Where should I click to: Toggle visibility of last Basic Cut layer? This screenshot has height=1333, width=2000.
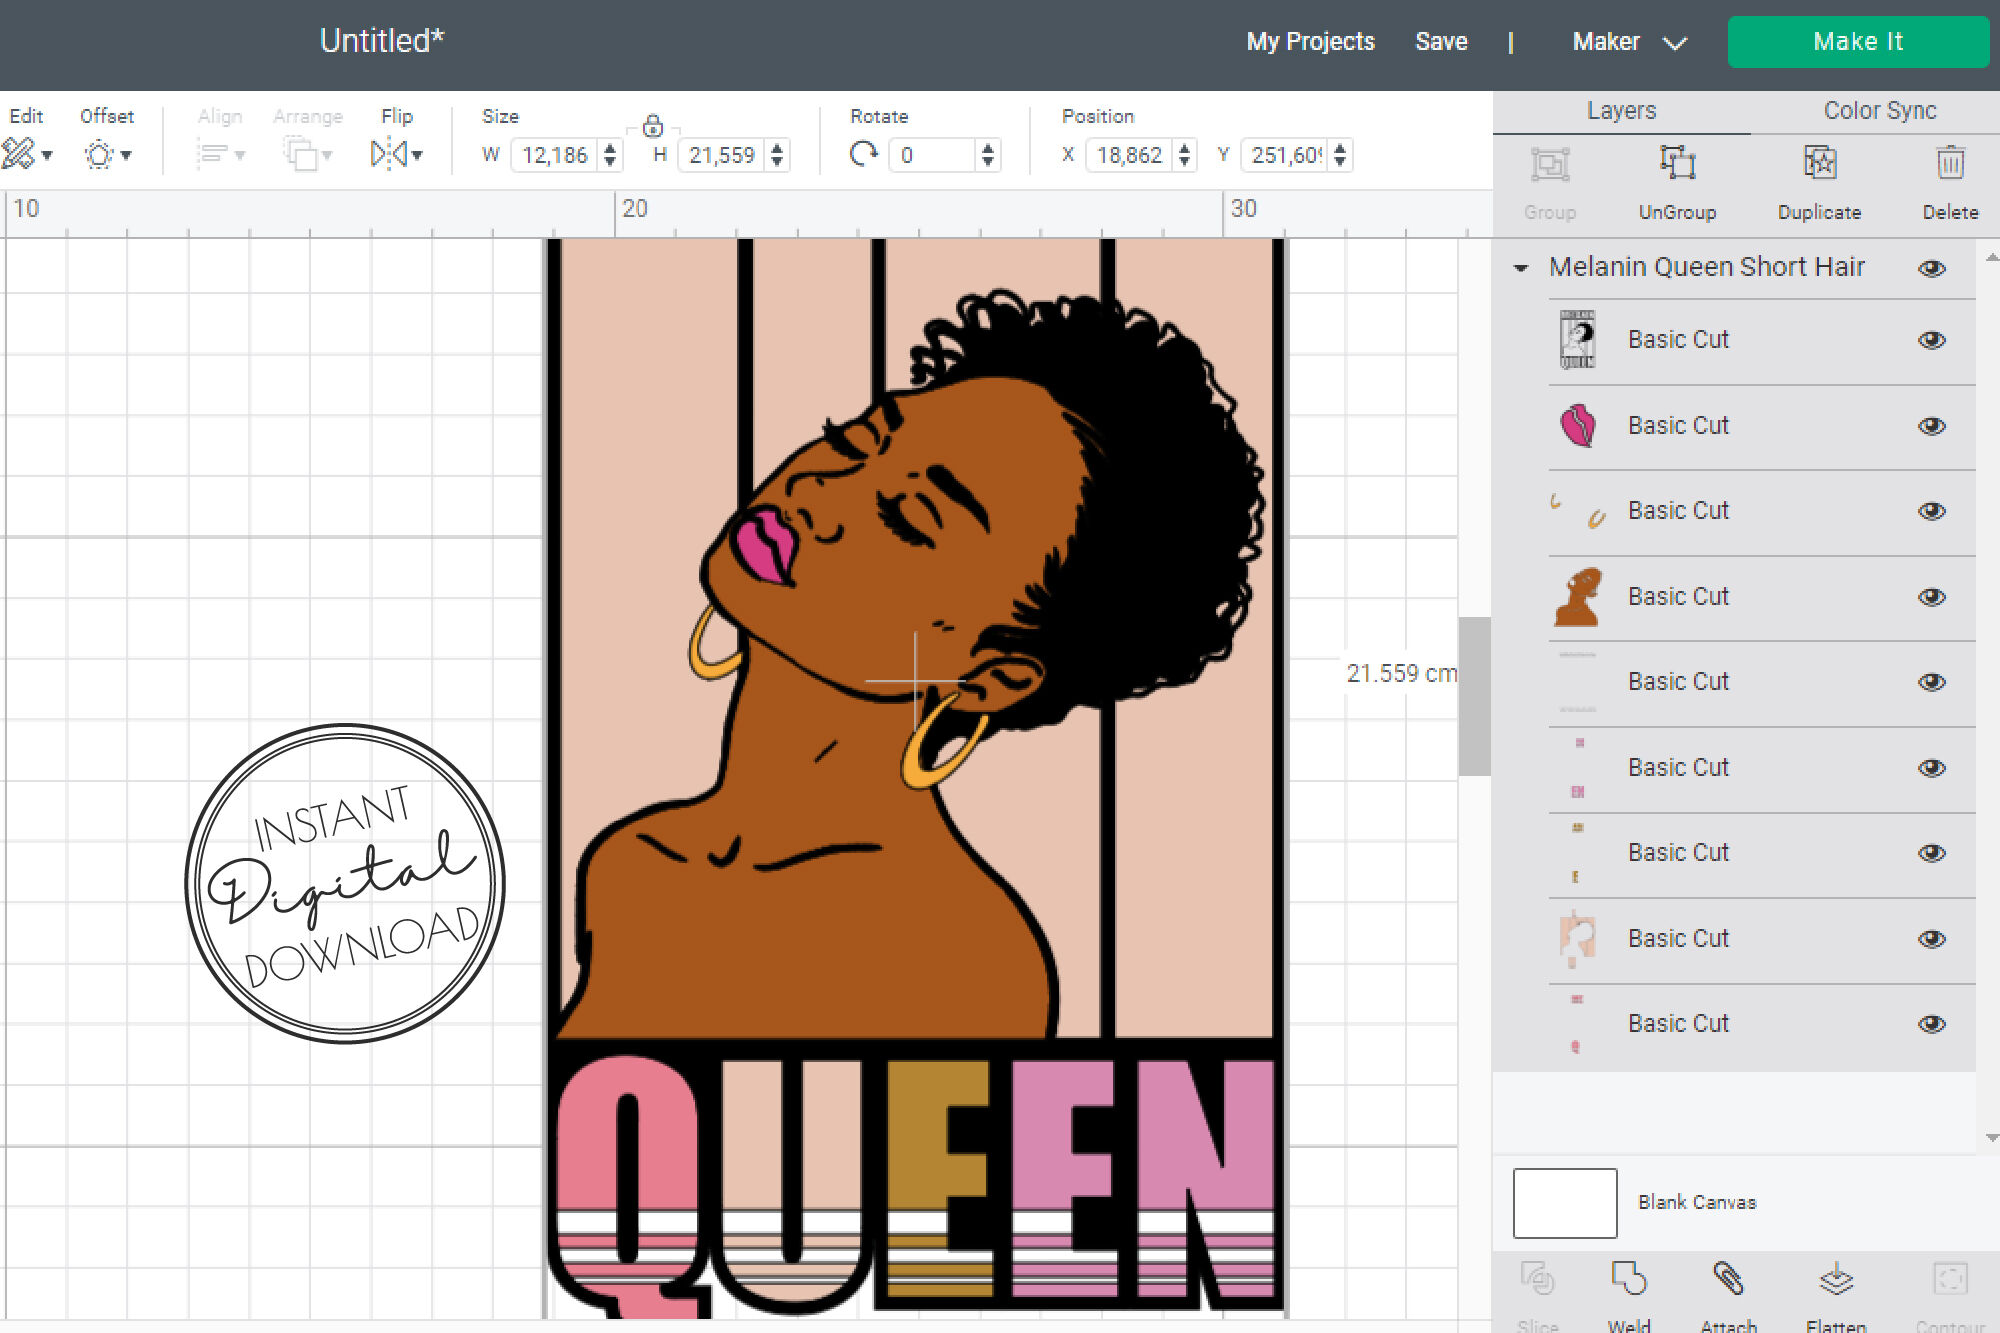(x=1932, y=1024)
